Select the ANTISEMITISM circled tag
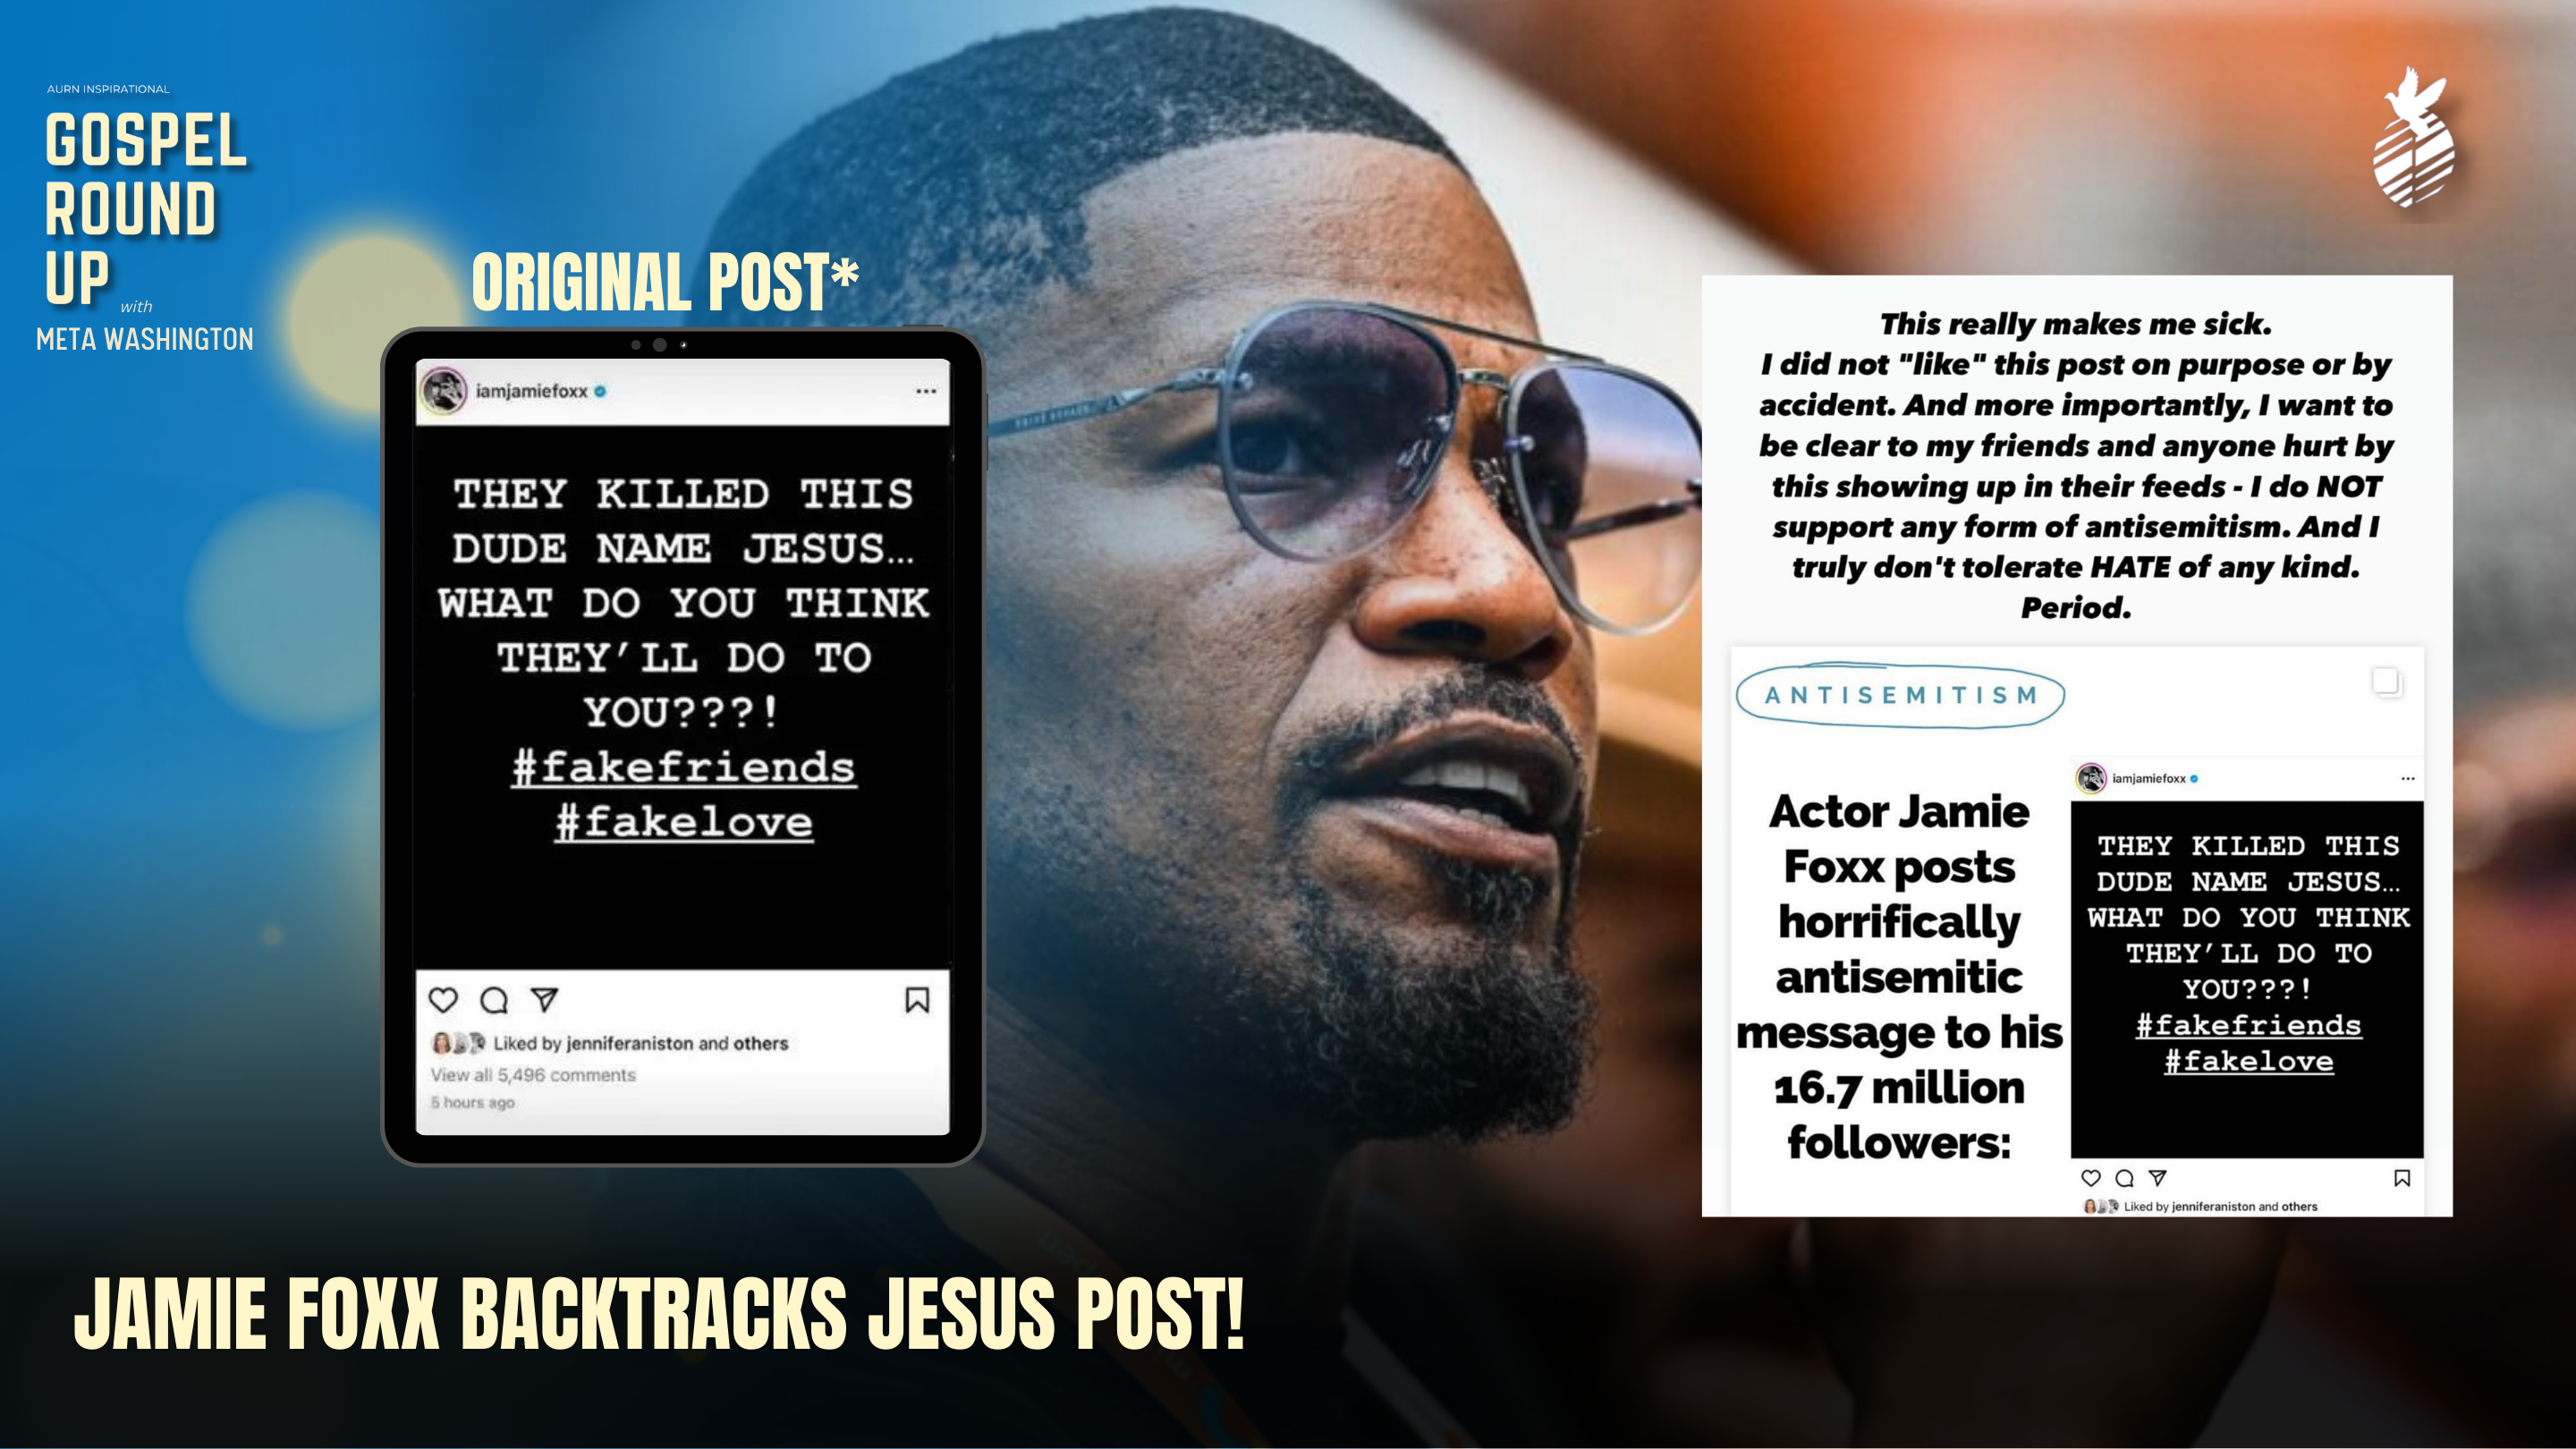The height and width of the screenshot is (1449, 2576). 1900,695
